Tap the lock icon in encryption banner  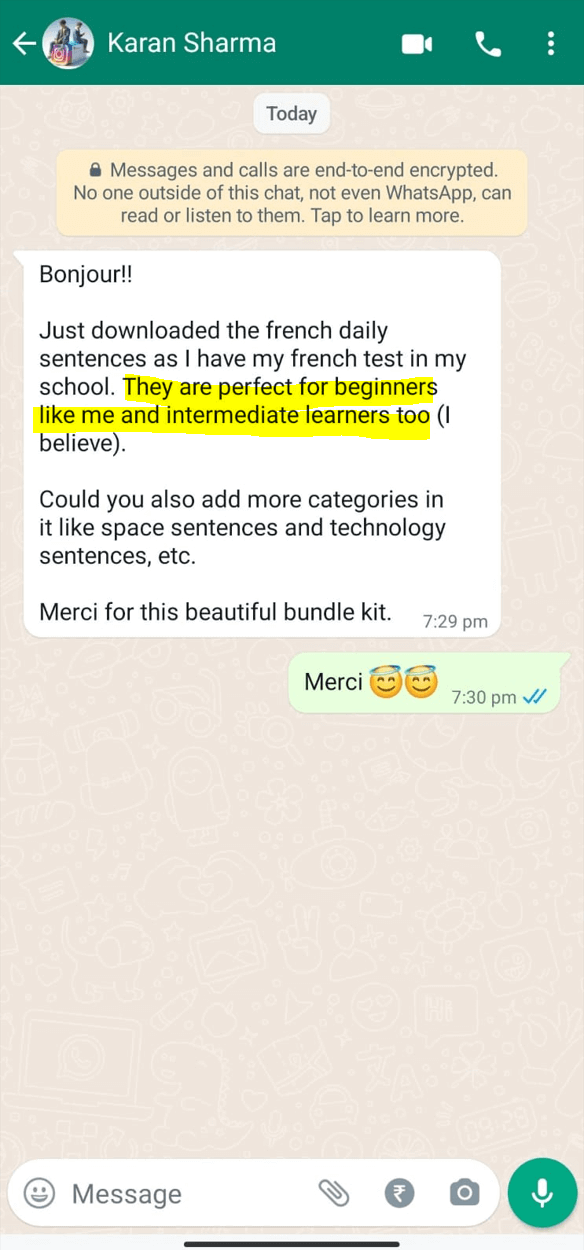95,170
